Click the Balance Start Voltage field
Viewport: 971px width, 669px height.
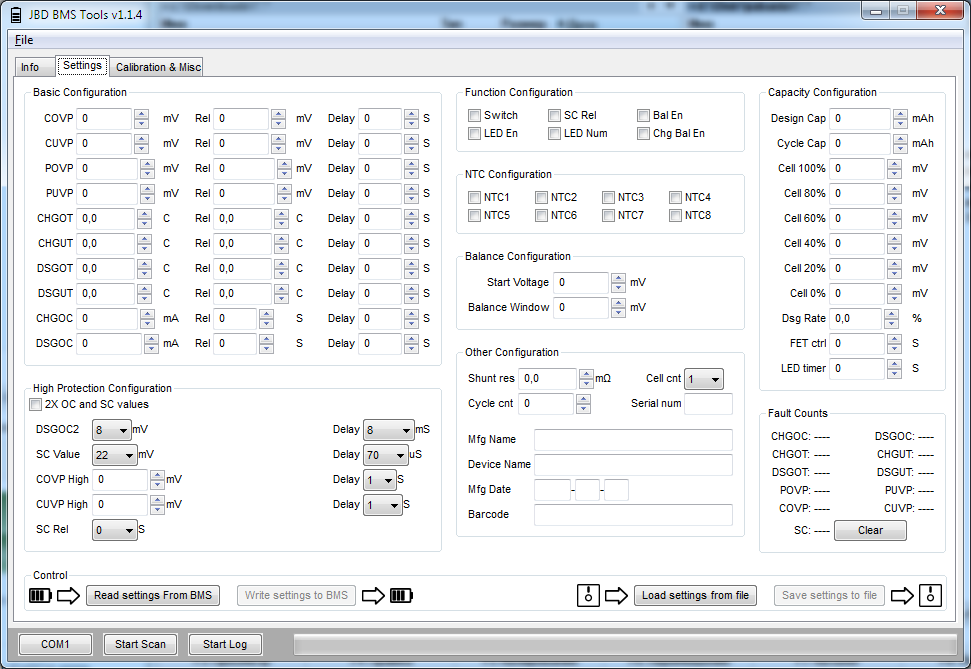(581, 282)
